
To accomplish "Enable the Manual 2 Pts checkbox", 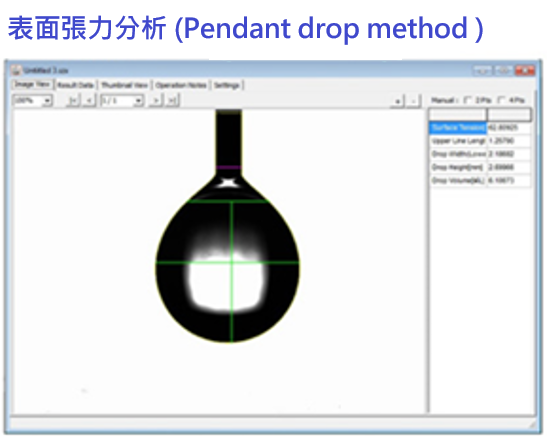I will (x=468, y=100).
